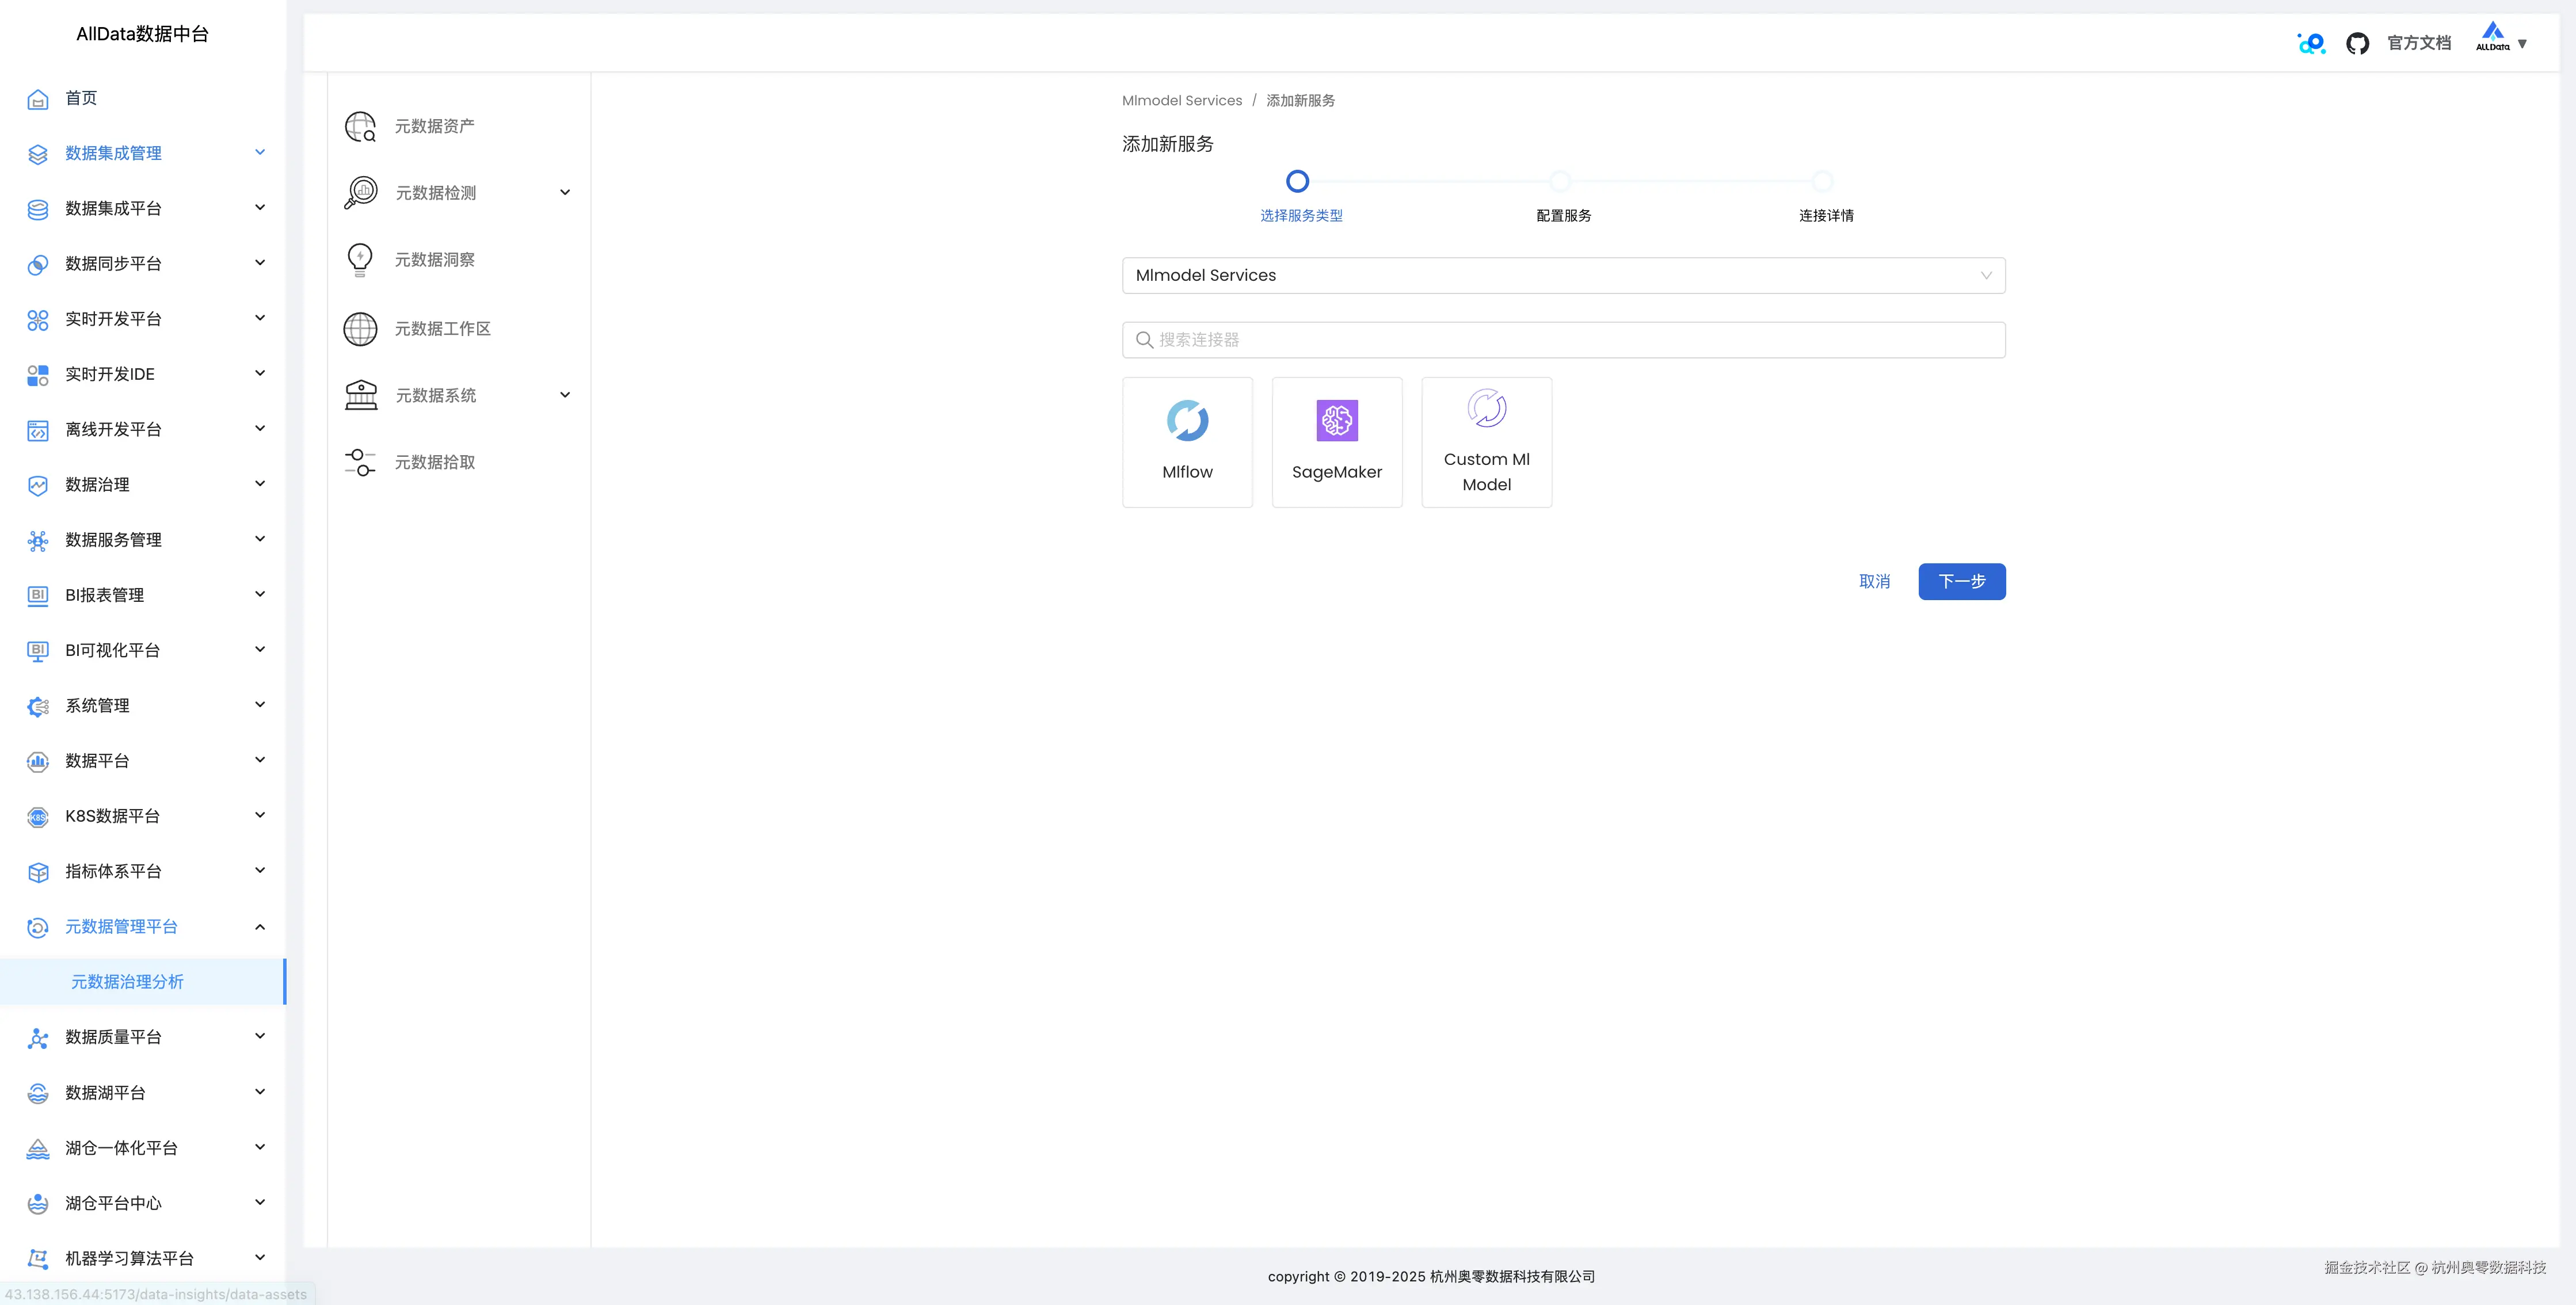Select the Mlflow connector card
The width and height of the screenshot is (2576, 1305).
1187,442
